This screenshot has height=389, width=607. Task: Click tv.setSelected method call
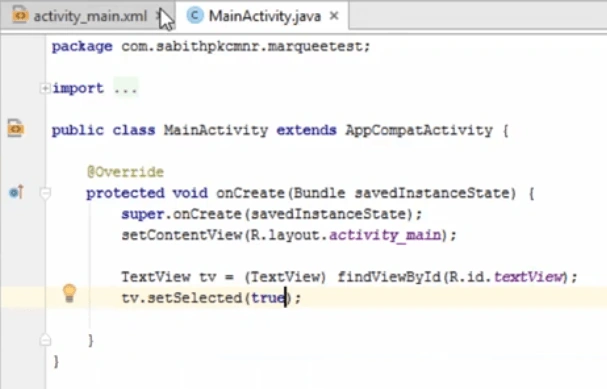(181, 298)
